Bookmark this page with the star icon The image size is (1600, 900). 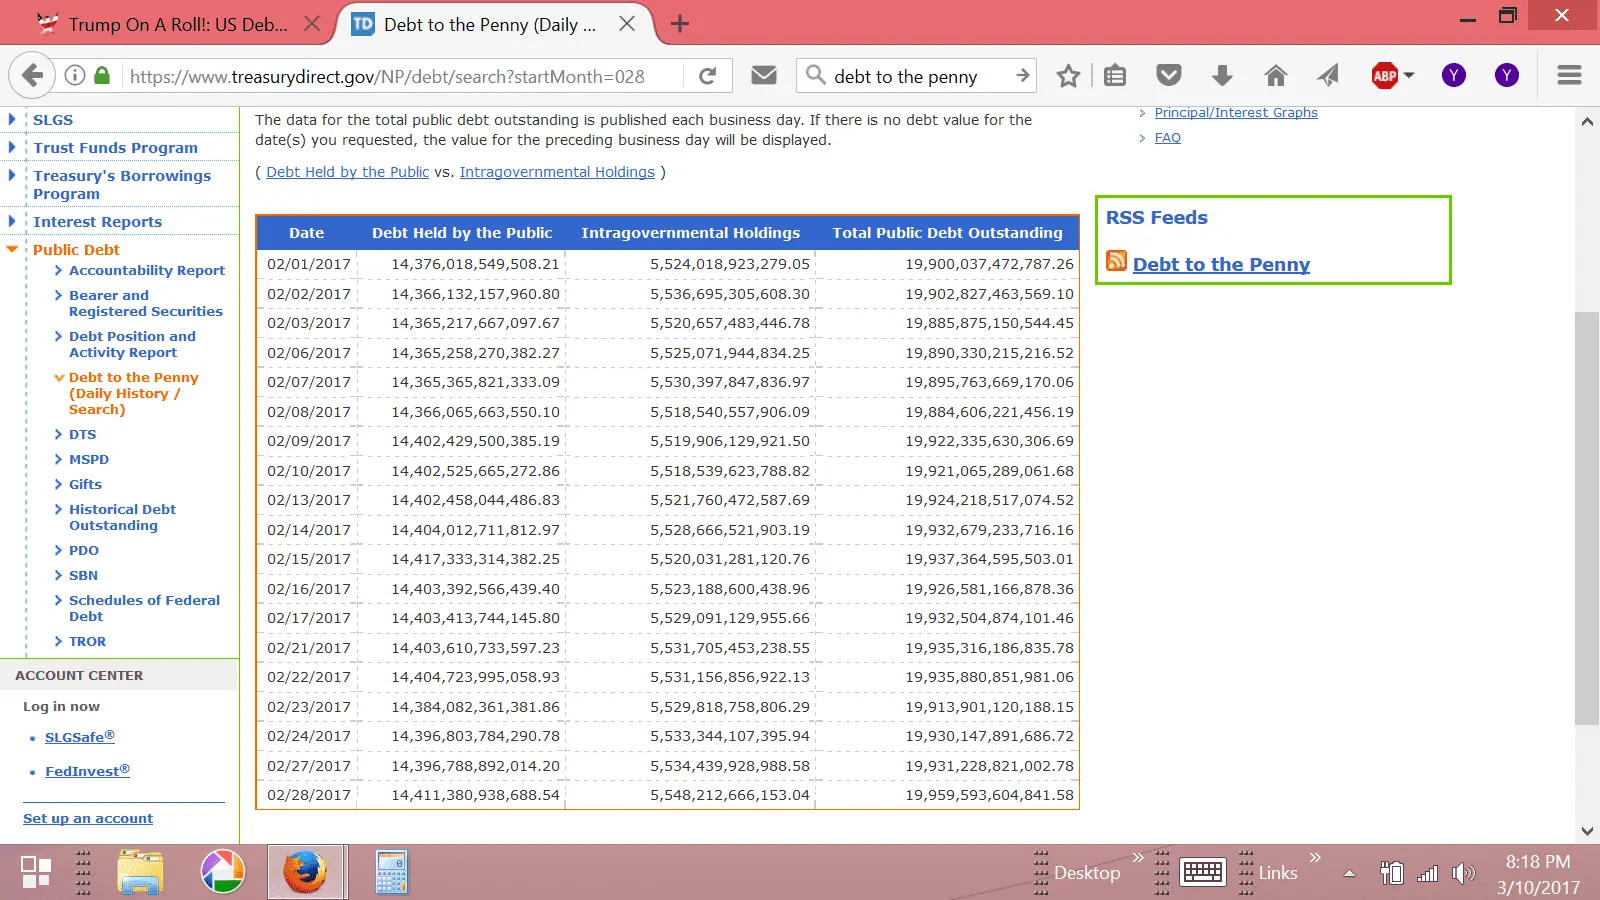1068,76
